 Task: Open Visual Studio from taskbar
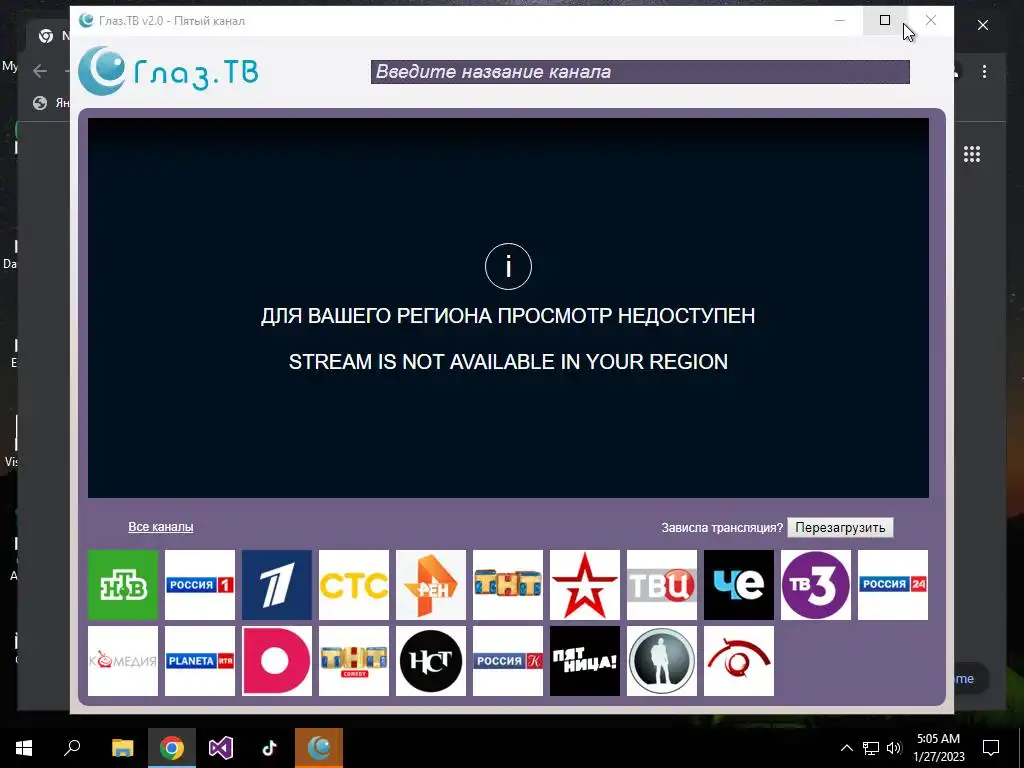[221, 748]
